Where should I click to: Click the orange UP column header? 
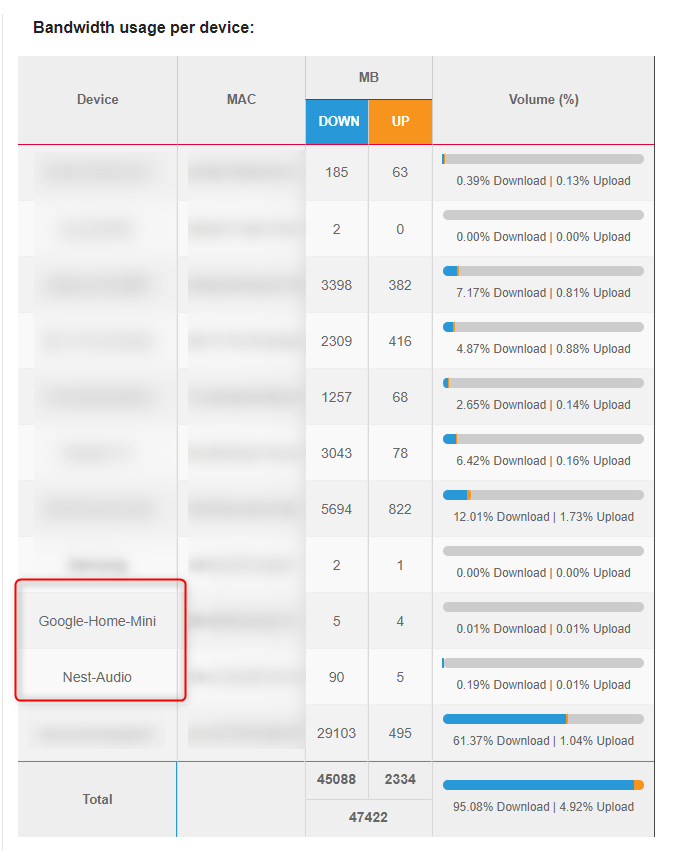400,121
